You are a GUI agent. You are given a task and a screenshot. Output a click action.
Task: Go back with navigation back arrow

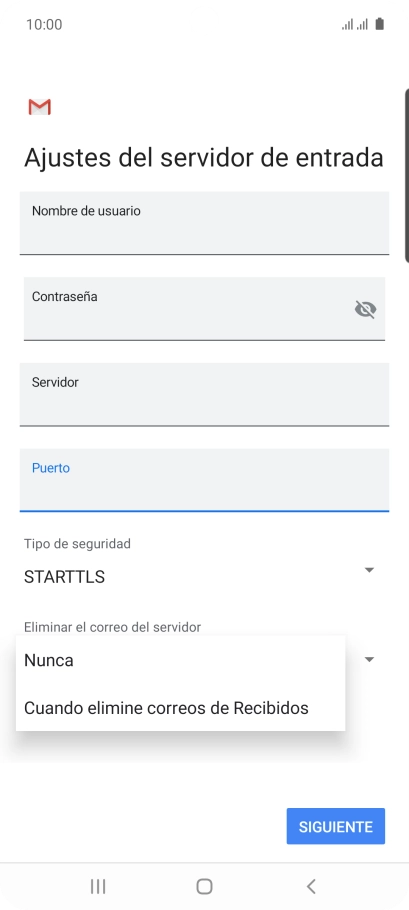click(311, 886)
